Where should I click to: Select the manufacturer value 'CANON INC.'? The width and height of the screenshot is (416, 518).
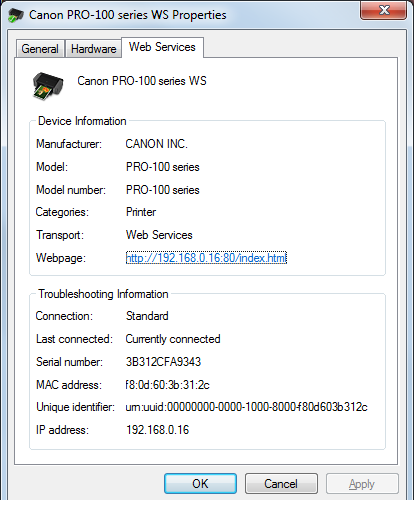[157, 144]
